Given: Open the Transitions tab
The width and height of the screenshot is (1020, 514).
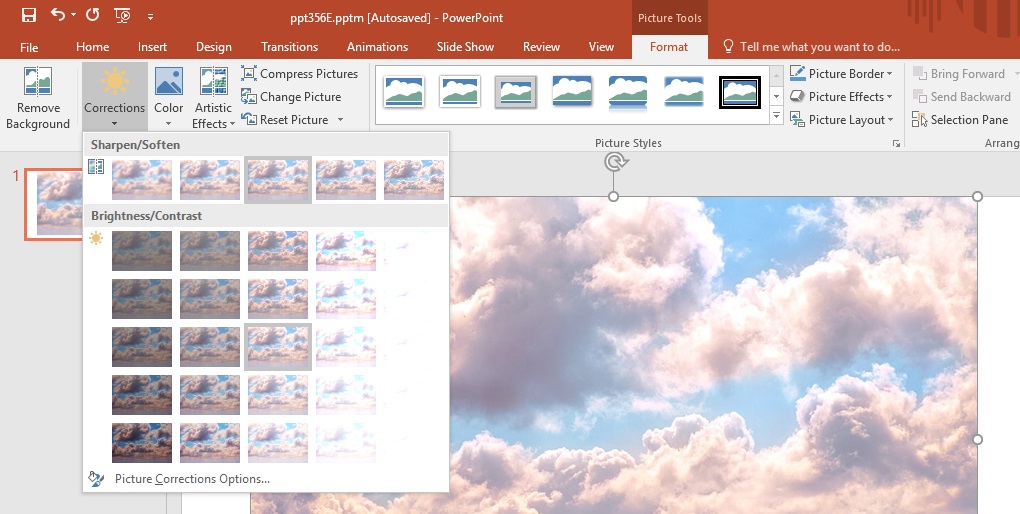Looking at the screenshot, I should coord(289,47).
